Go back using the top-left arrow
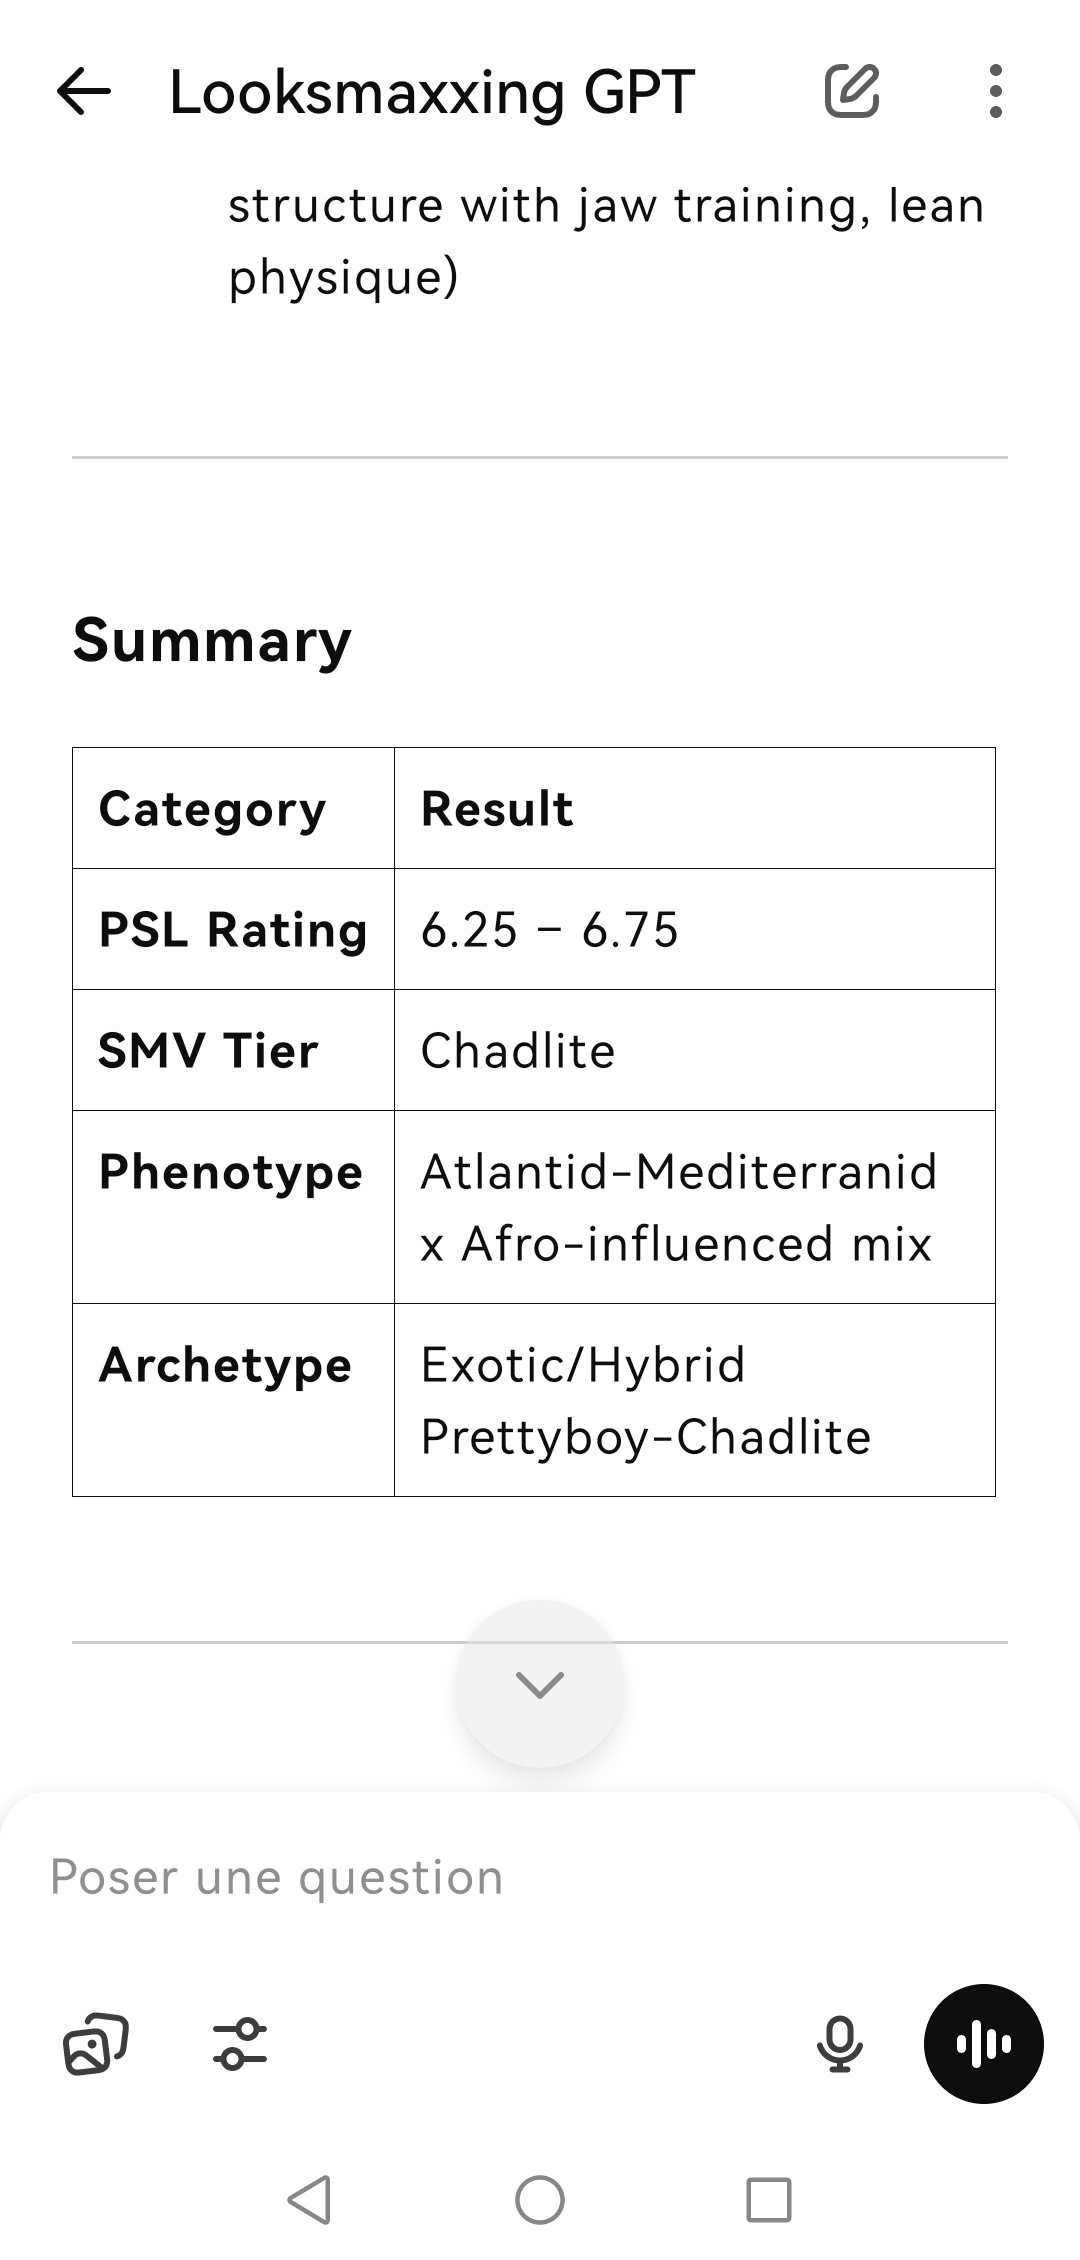This screenshot has width=1080, height=2260. (x=84, y=92)
